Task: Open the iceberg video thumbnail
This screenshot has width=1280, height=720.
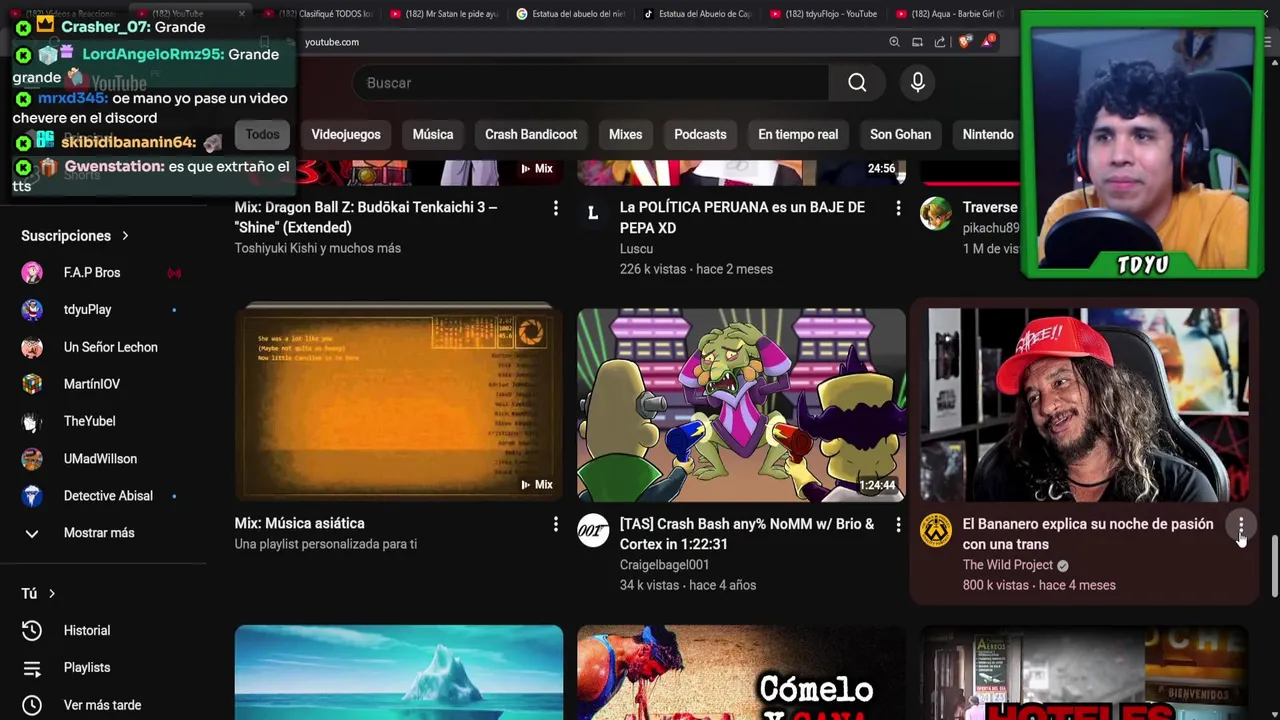Action: point(399,672)
